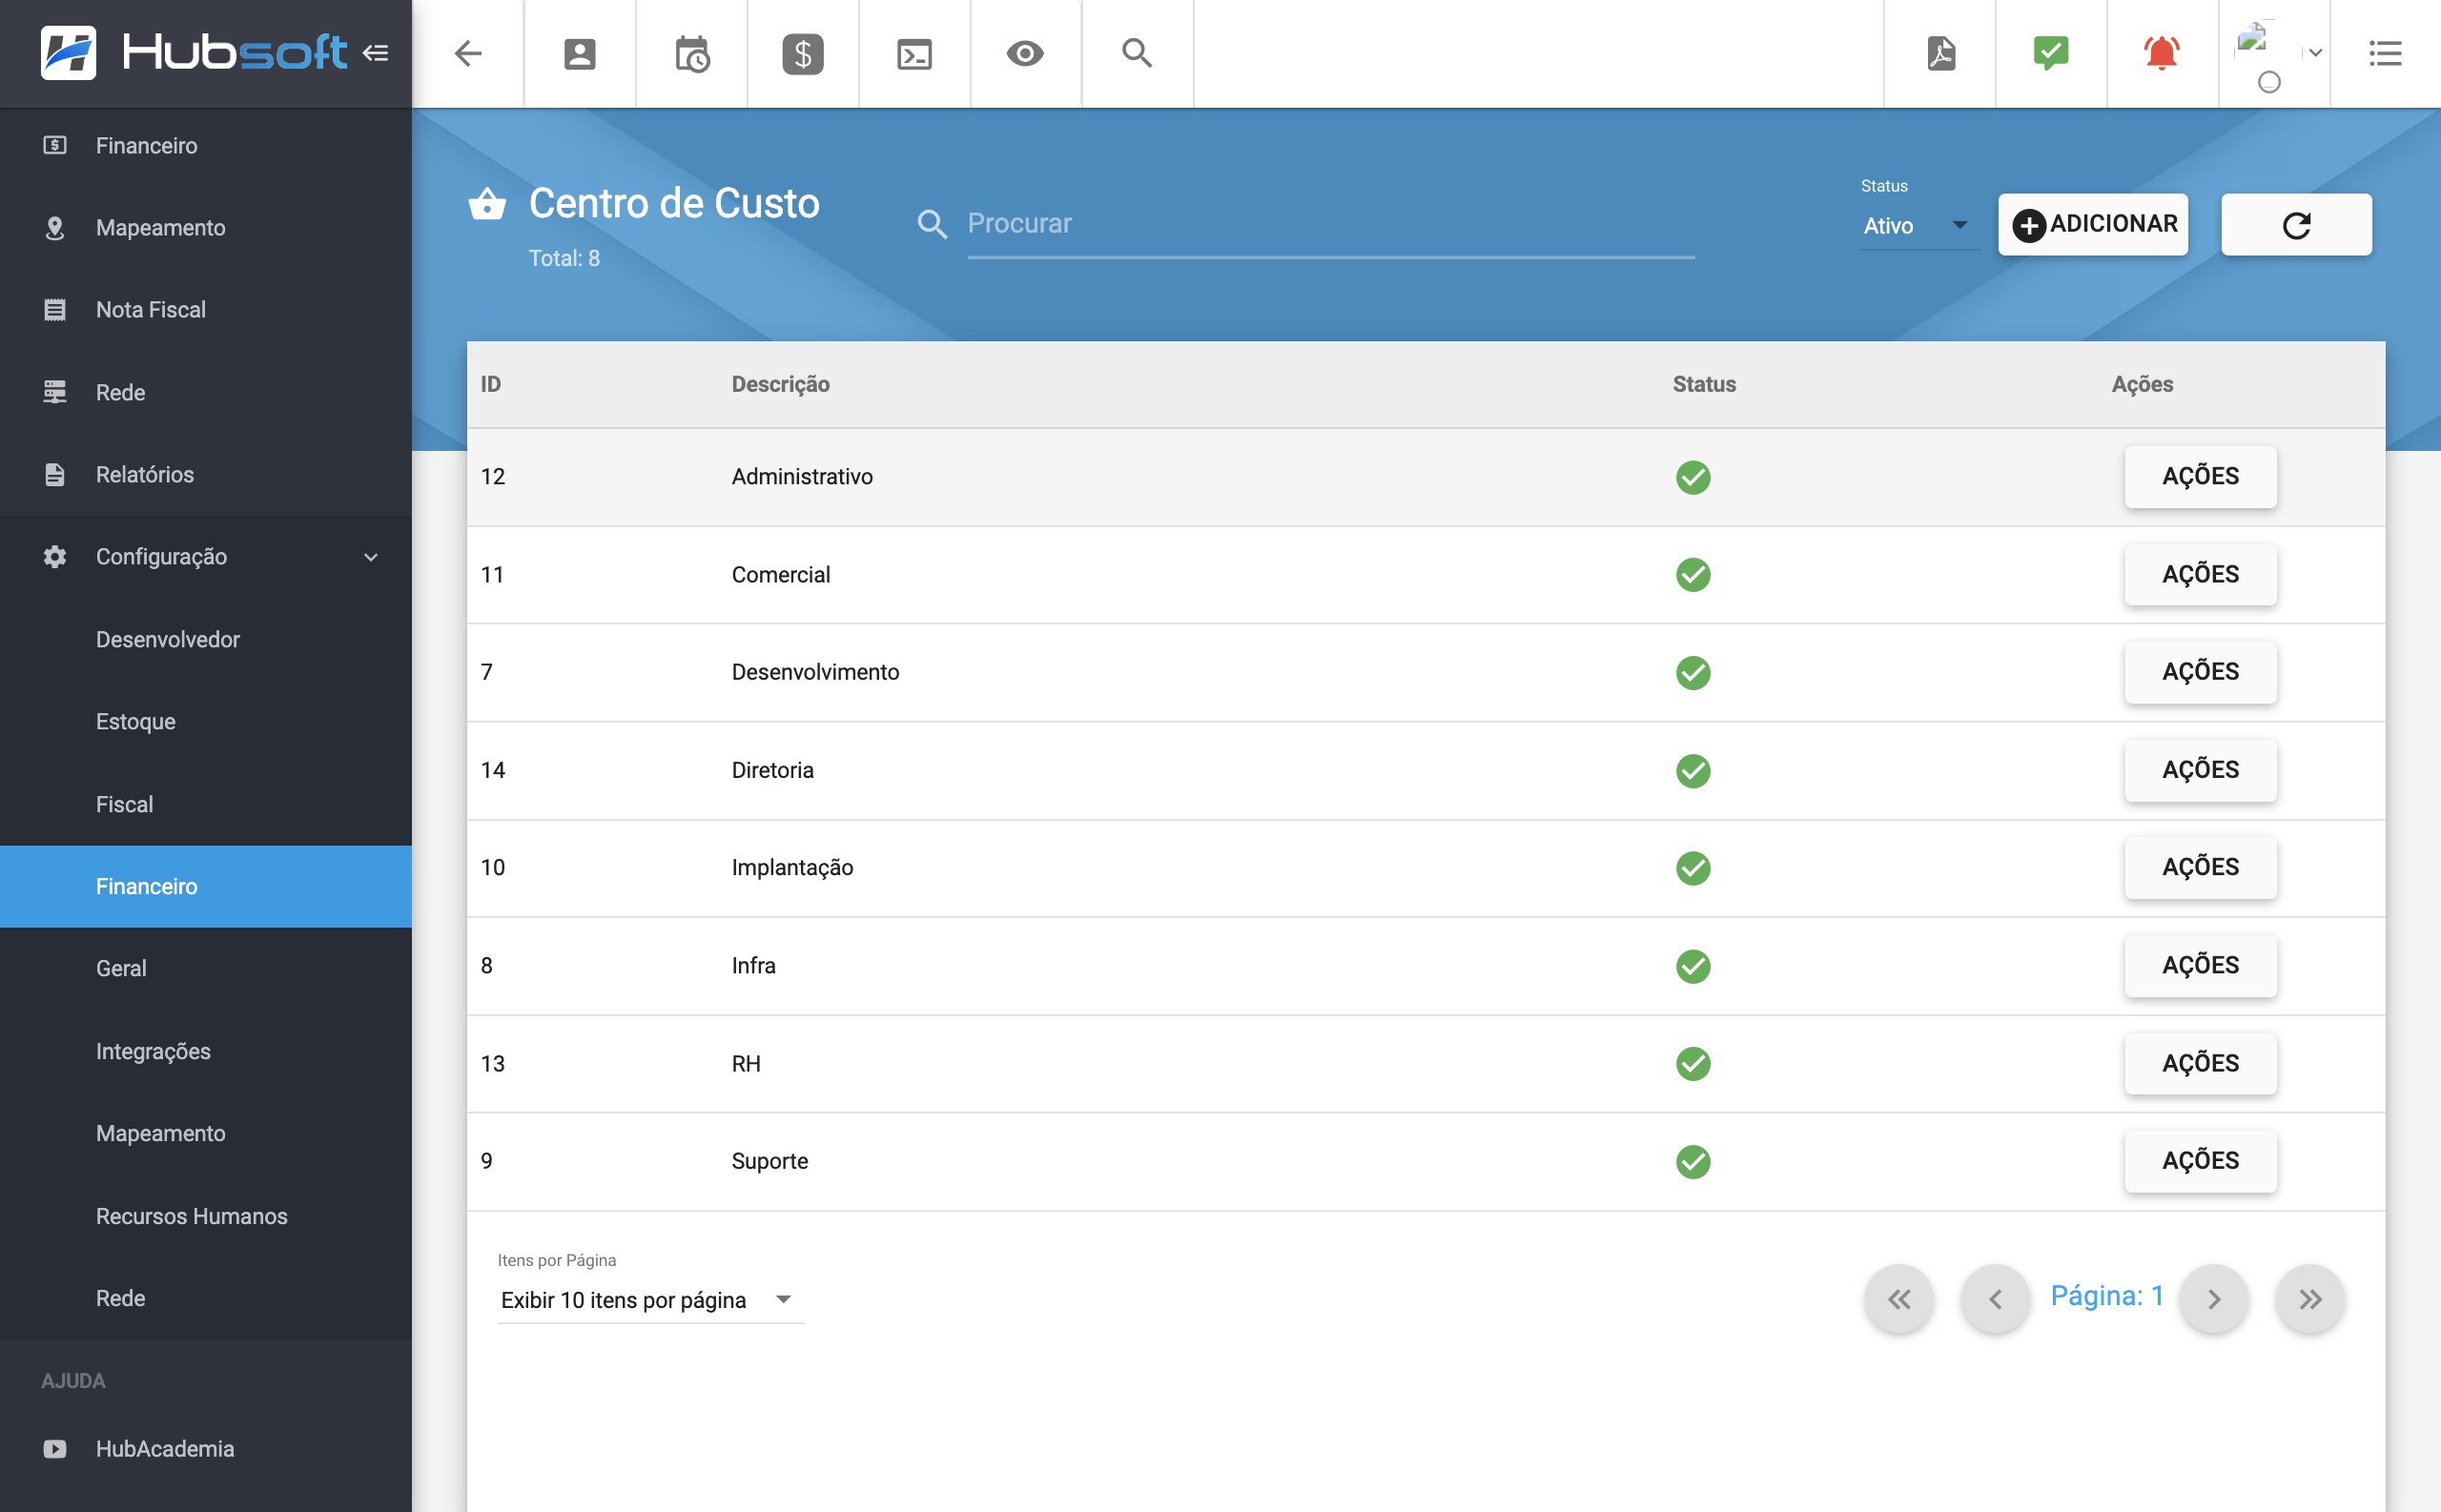Viewport: 2441px width, 1512px height.
Task: Click the refresh button
Action: 2296,224
